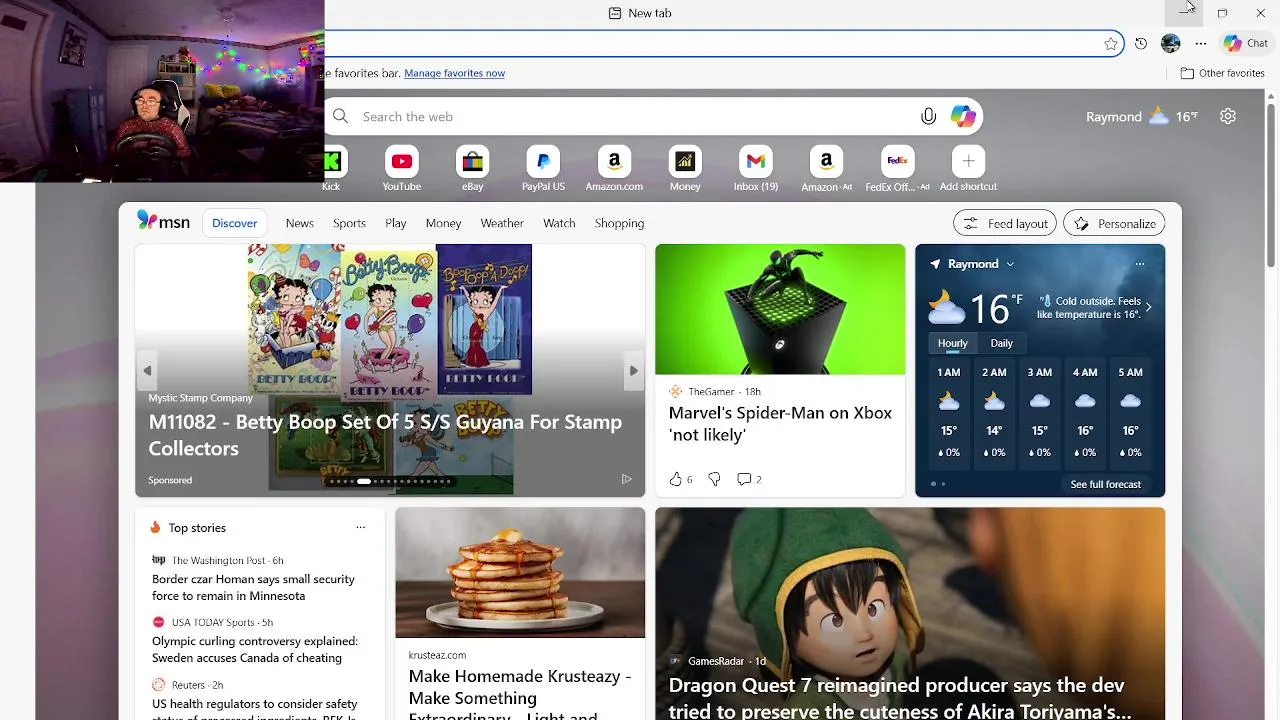Open the See full forecast link

[1105, 484]
